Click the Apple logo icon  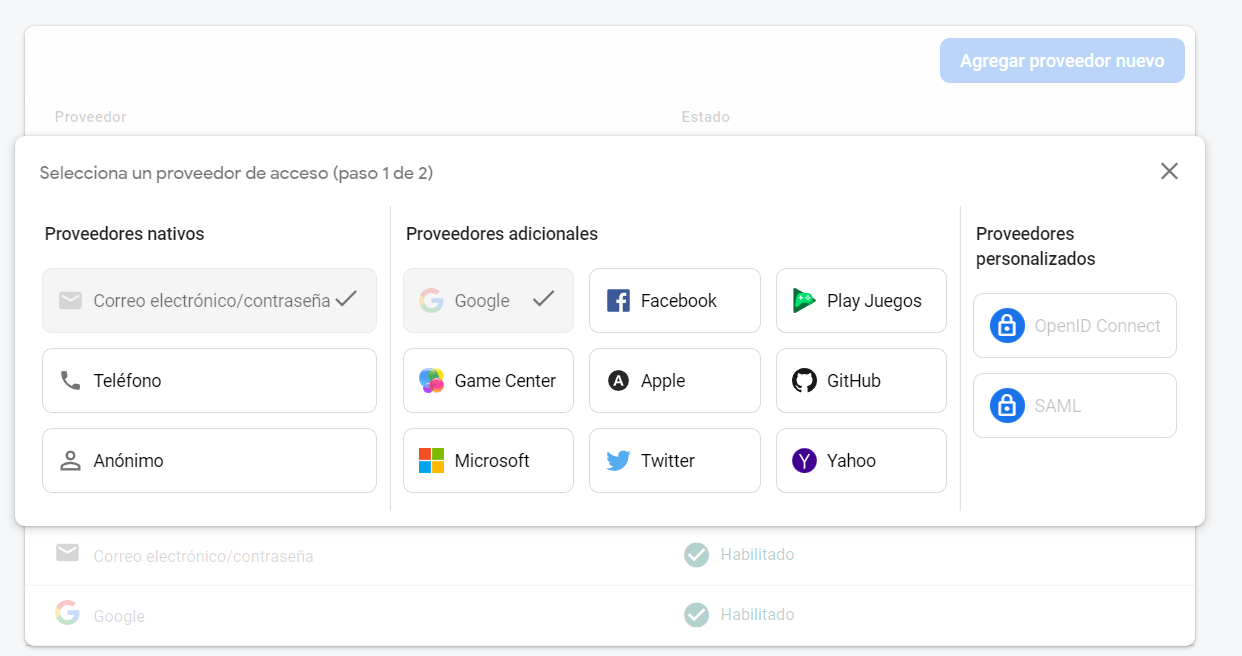(x=618, y=380)
